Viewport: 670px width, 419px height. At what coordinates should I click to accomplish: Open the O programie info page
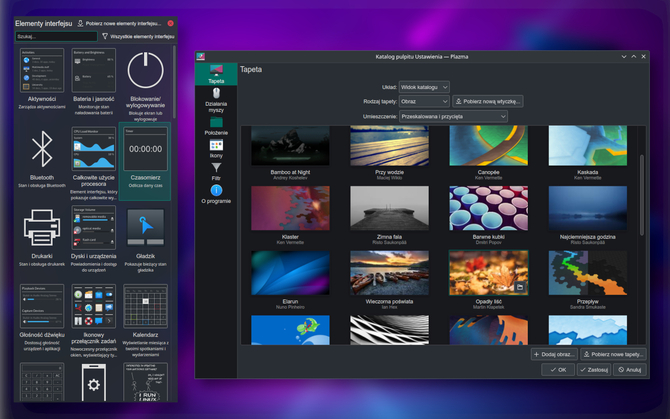[216, 194]
